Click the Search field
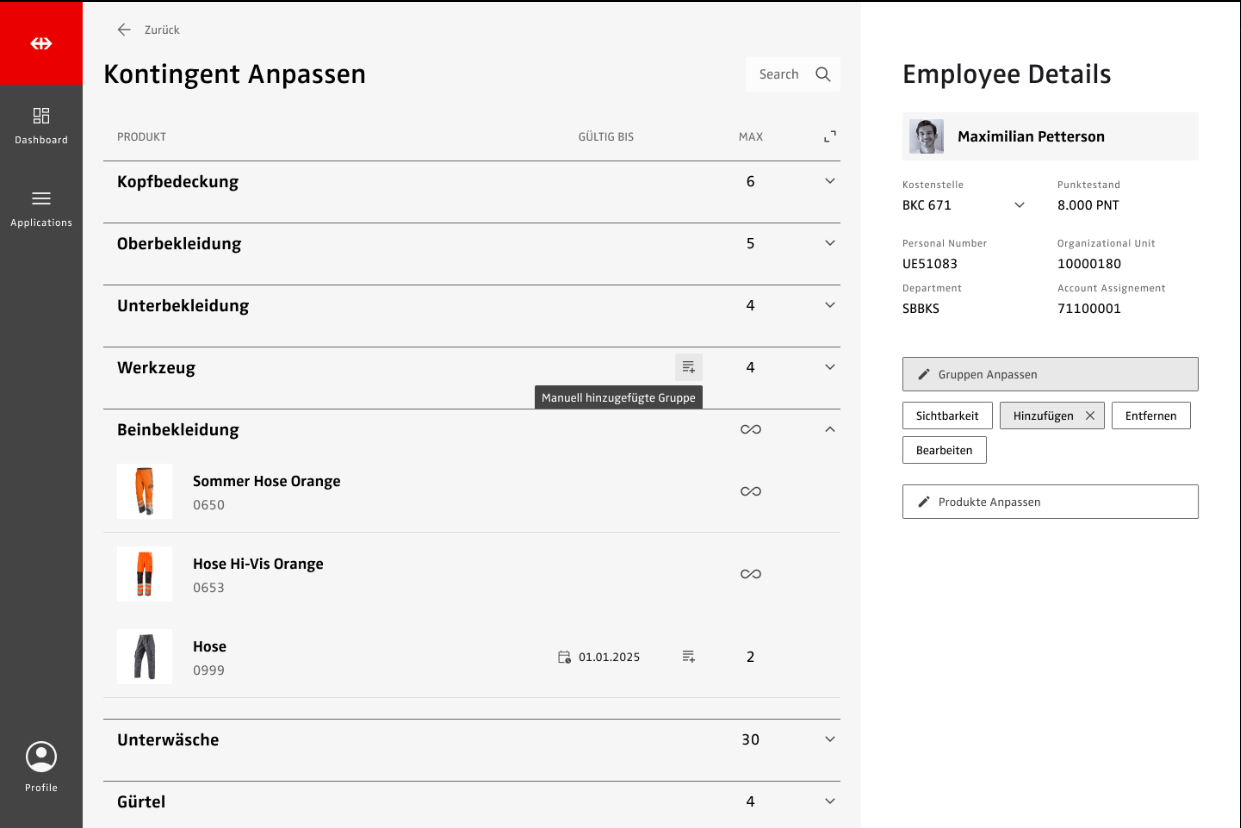Viewport: 1241px width, 828px height. click(792, 74)
